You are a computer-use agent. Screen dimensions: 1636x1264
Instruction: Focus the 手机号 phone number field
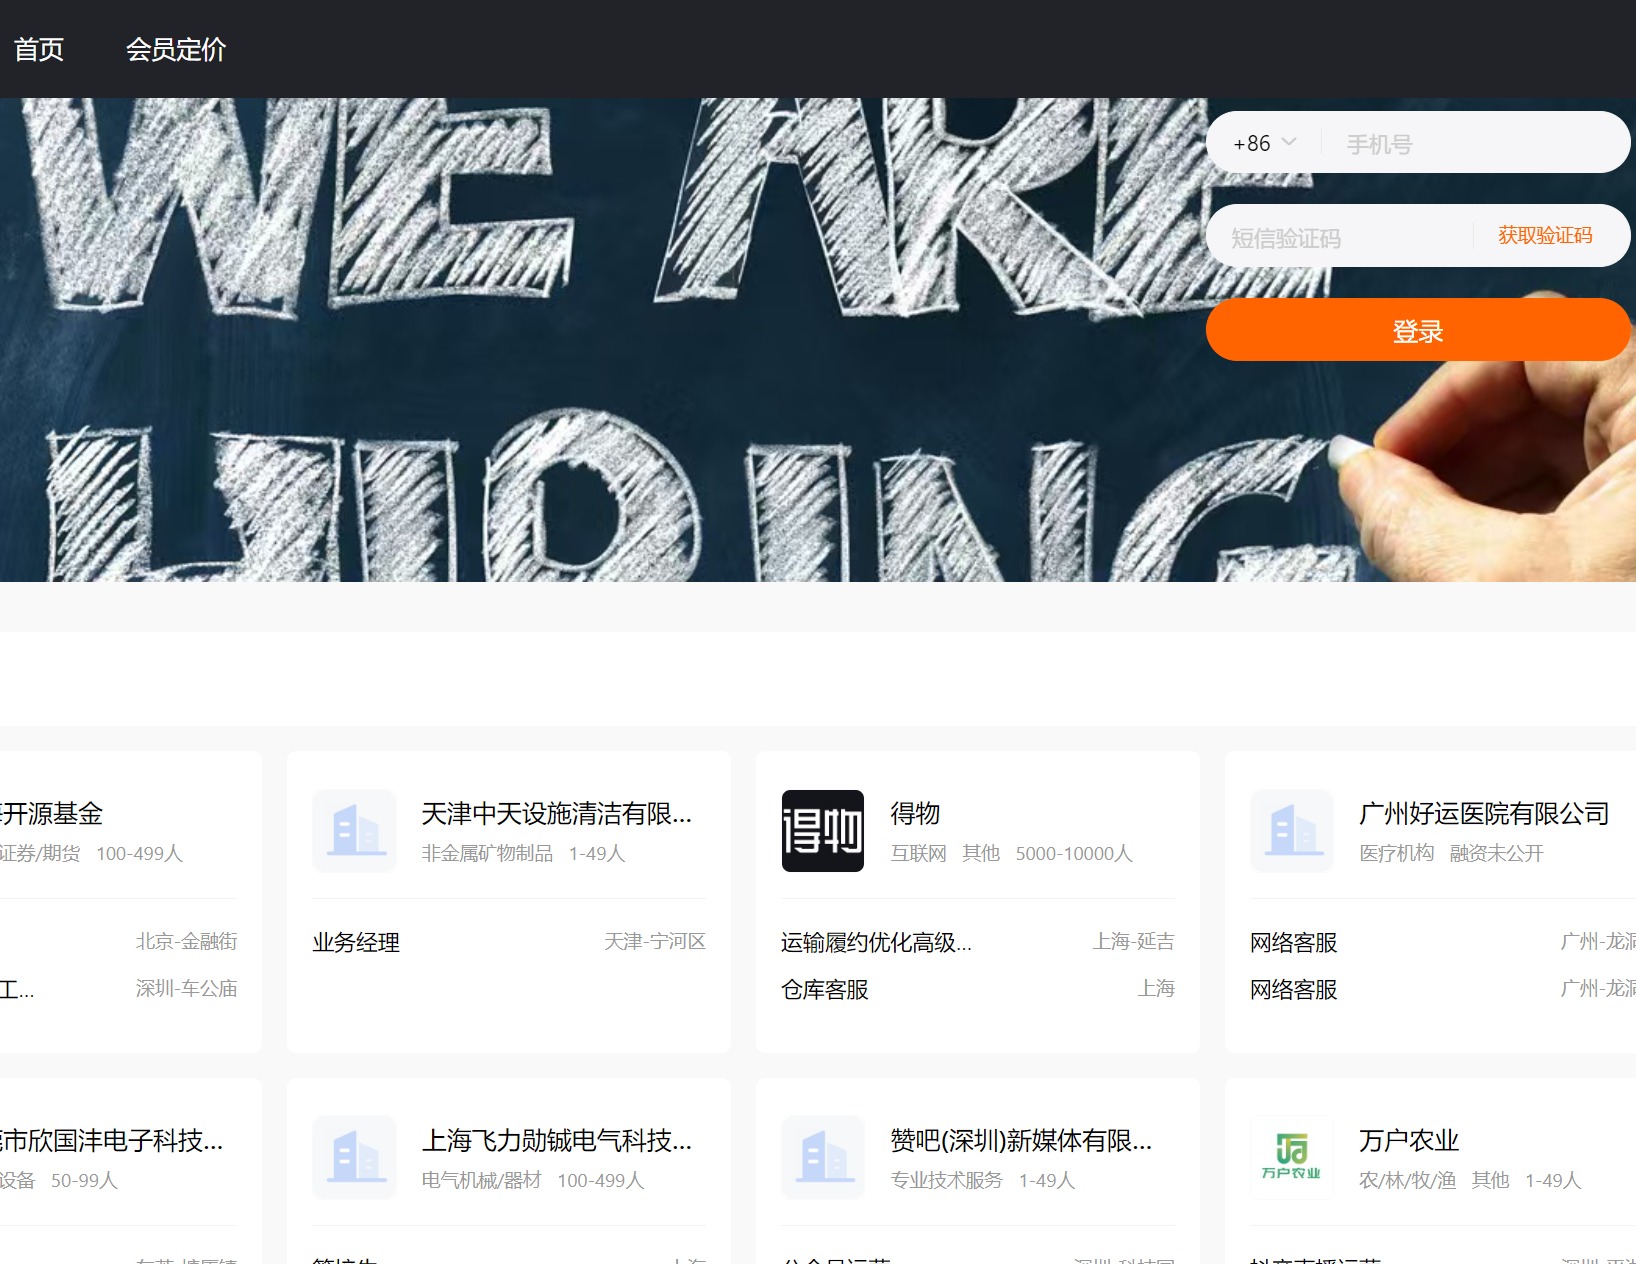pyautogui.click(x=1475, y=144)
